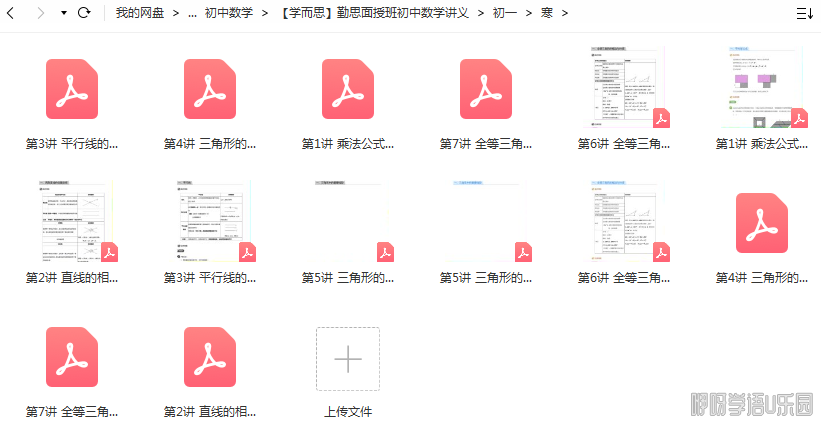Expand the collapsed '...' breadcrumb path
Screen dimensions: 821x430
[x=192, y=13]
